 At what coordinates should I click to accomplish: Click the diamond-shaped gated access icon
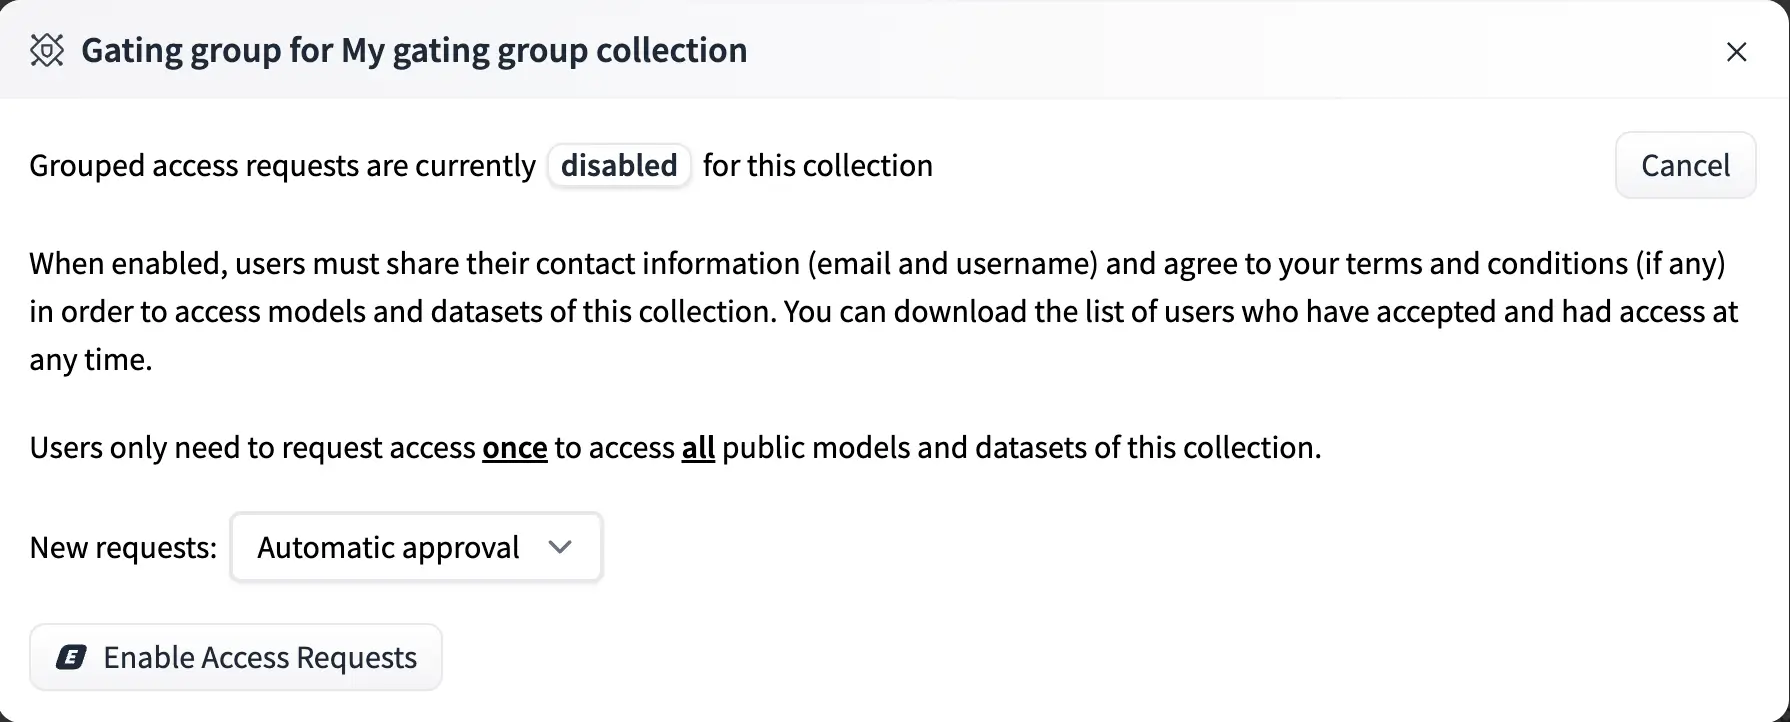click(47, 50)
